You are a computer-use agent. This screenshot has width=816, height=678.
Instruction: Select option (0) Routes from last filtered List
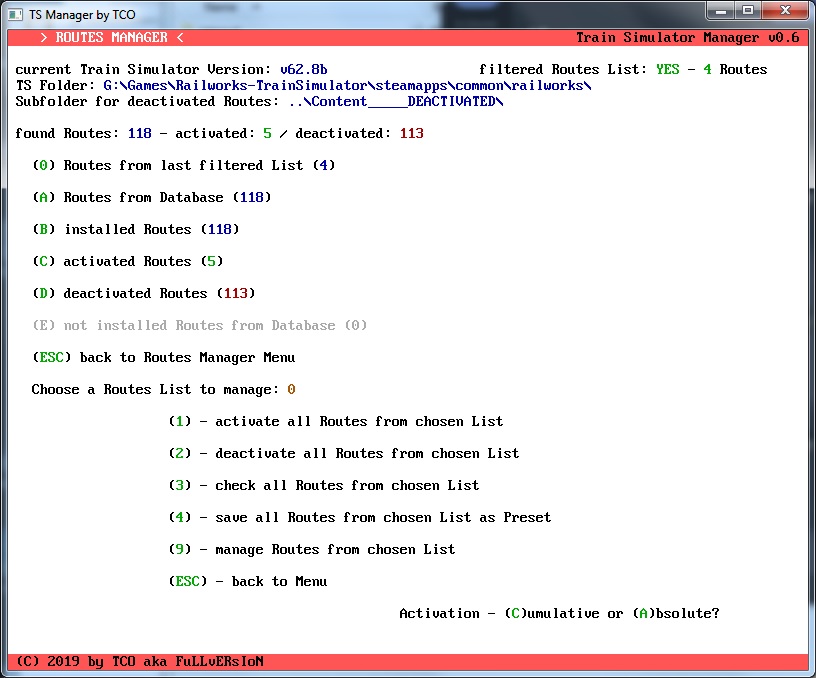[x=184, y=165]
